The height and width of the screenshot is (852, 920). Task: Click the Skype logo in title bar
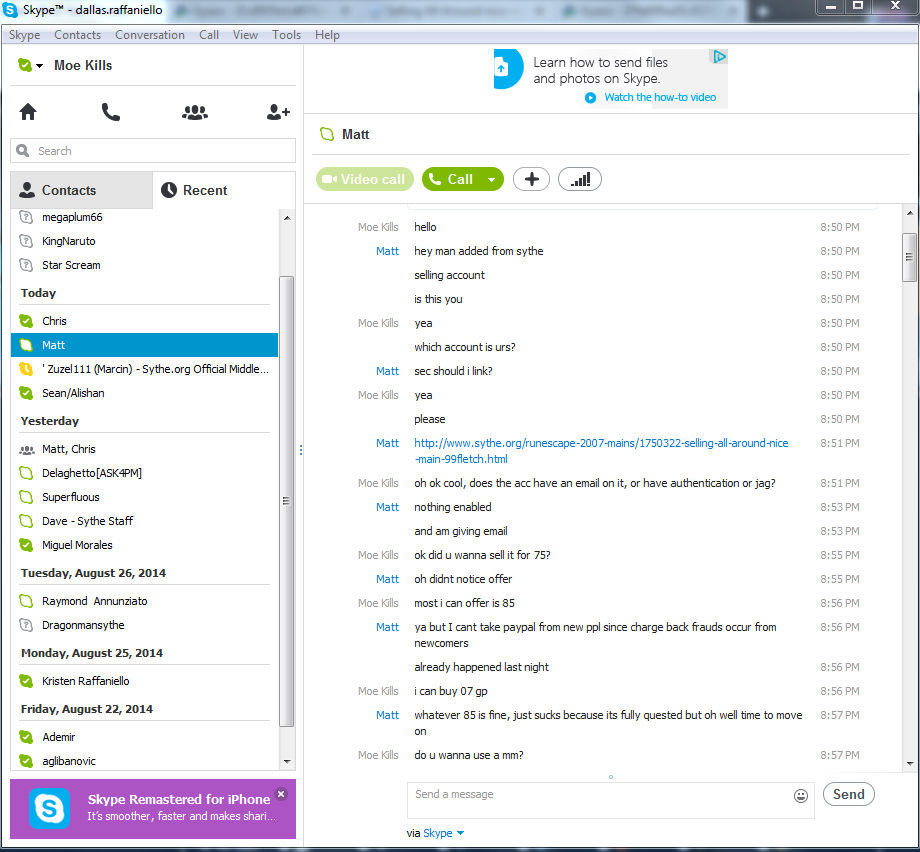[x=10, y=9]
